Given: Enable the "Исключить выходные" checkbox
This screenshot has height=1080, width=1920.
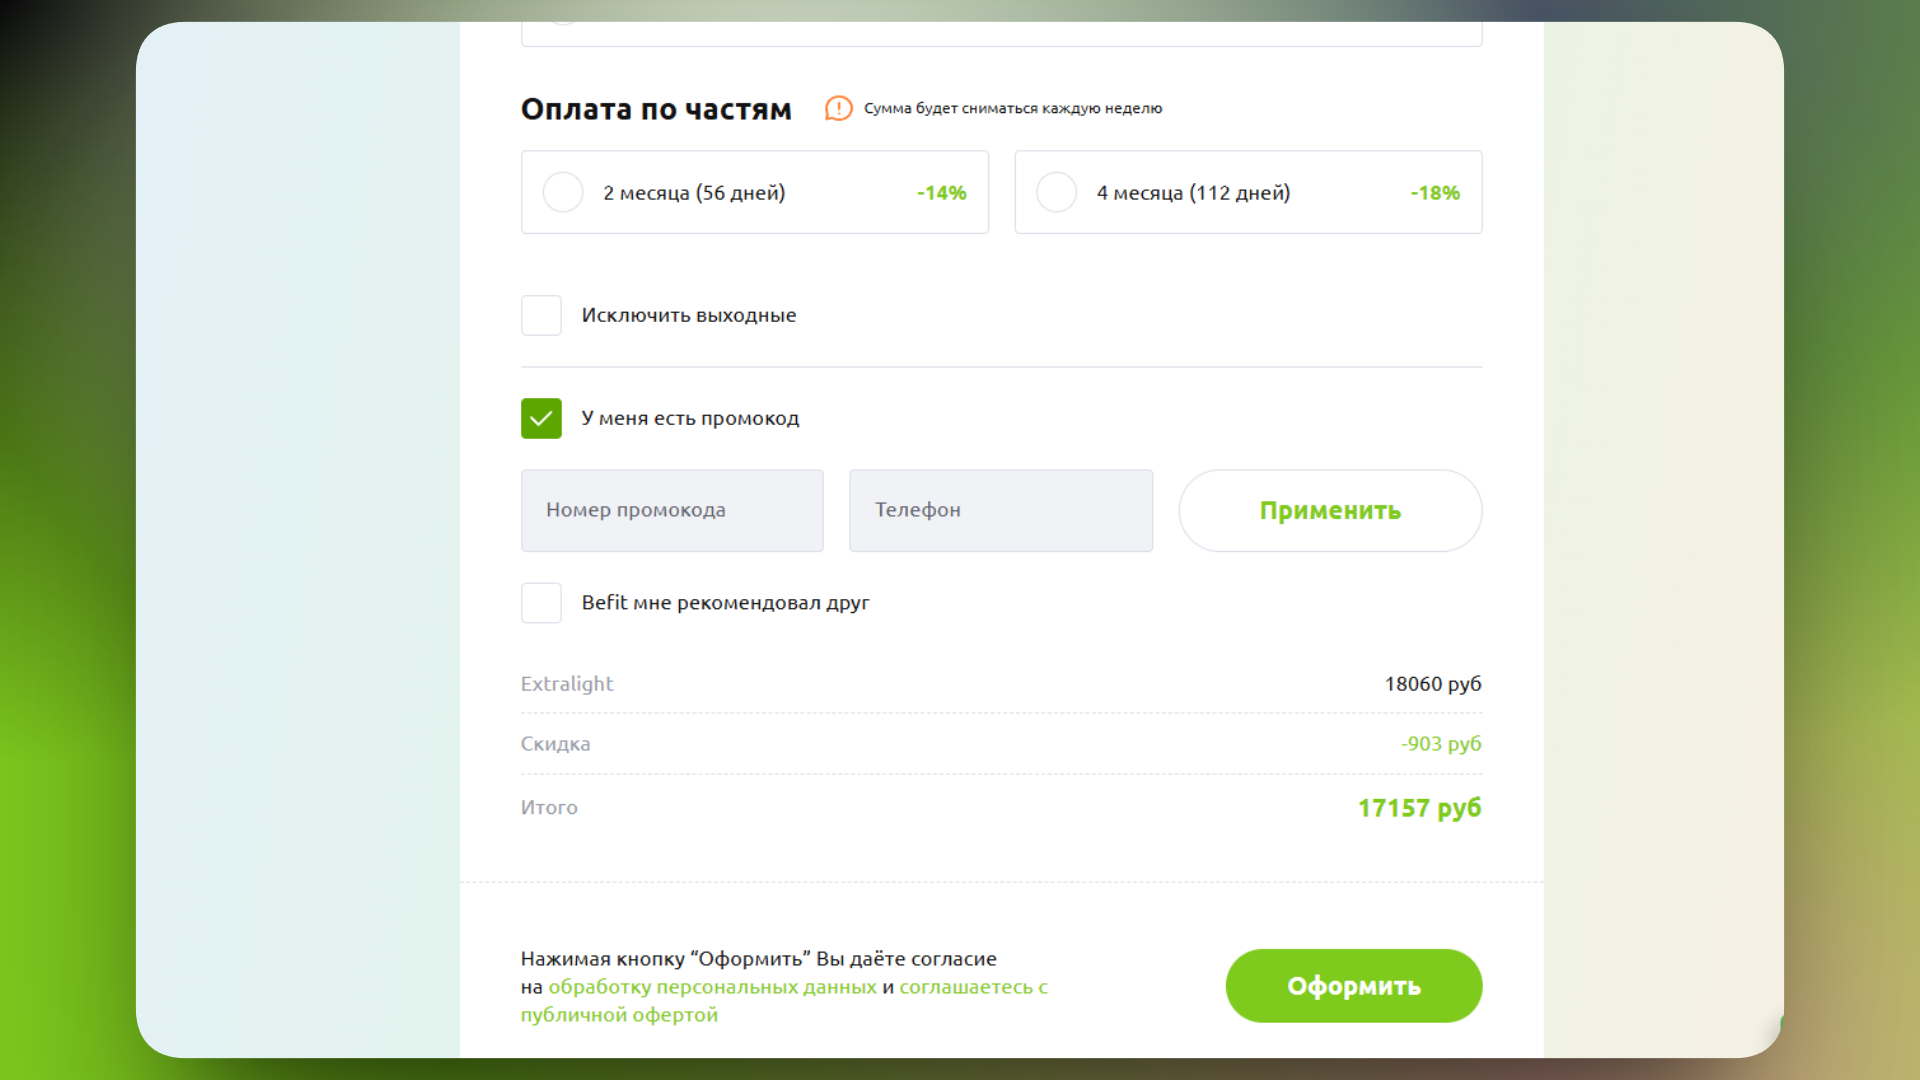Looking at the screenshot, I should 541,314.
